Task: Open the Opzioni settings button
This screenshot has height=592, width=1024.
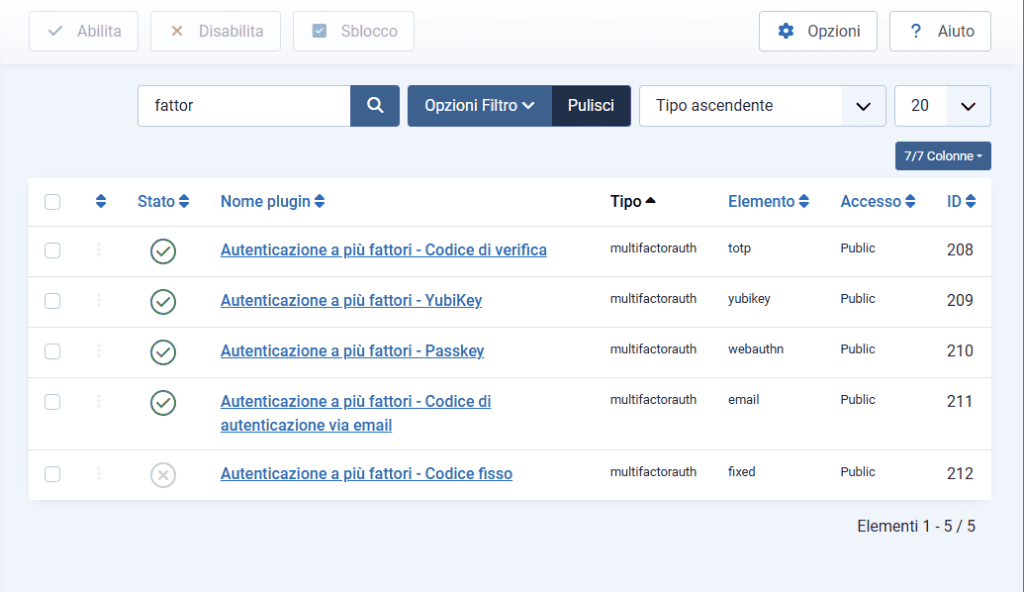Action: tap(818, 31)
